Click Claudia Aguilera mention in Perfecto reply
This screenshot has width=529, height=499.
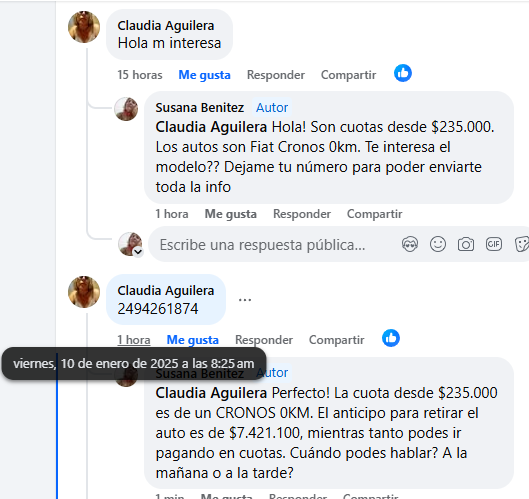coord(211,393)
